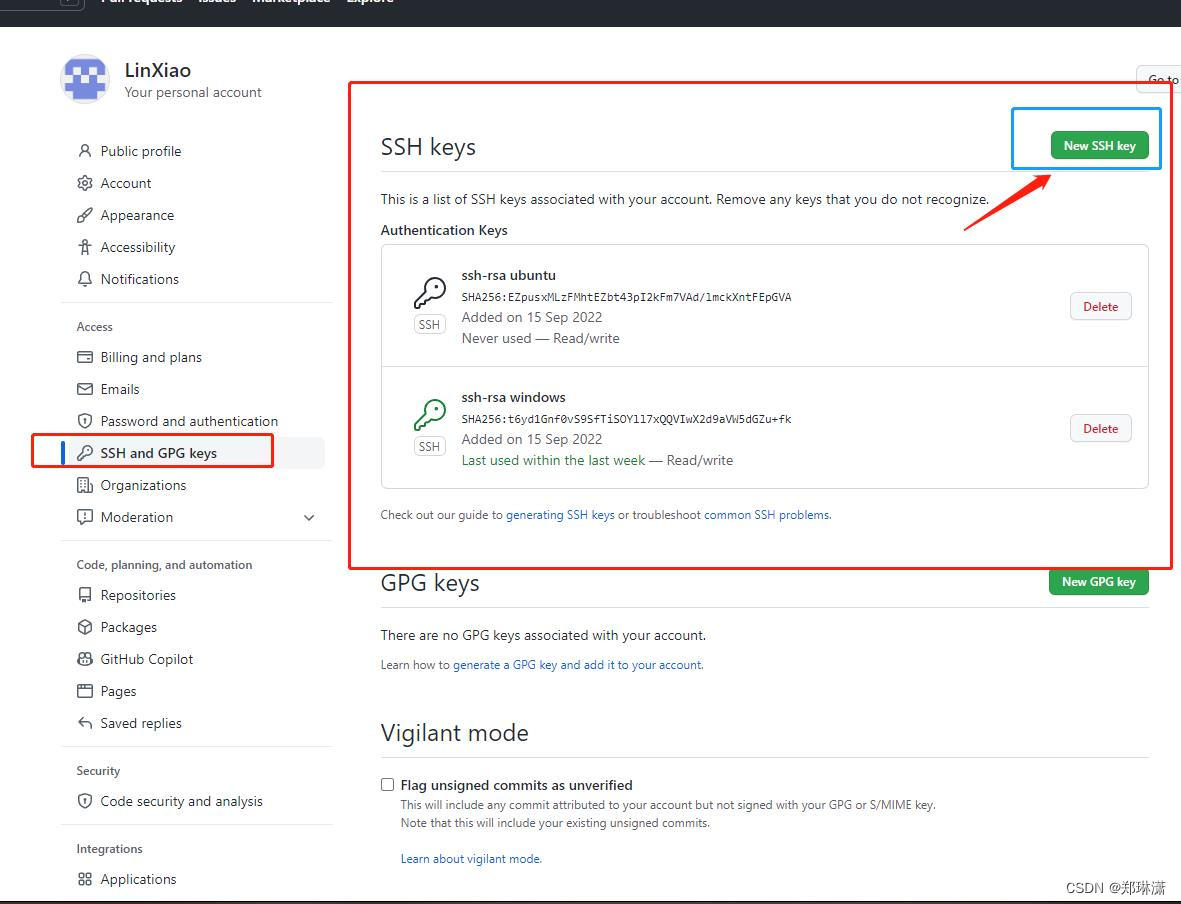Open common SSH problems link
Image resolution: width=1181 pixels, height=904 pixels.
pos(767,515)
